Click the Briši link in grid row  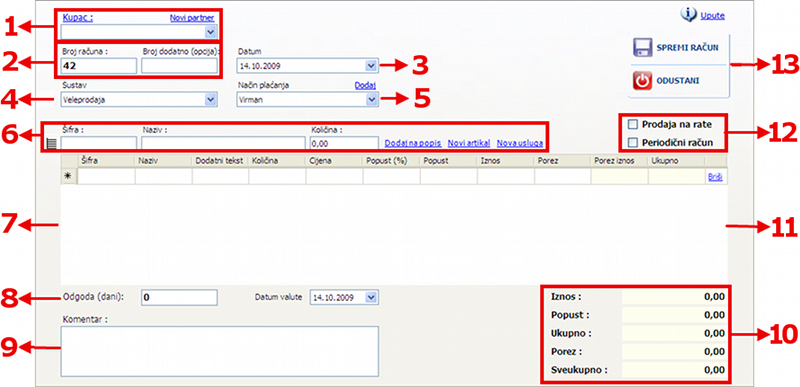[x=715, y=177]
